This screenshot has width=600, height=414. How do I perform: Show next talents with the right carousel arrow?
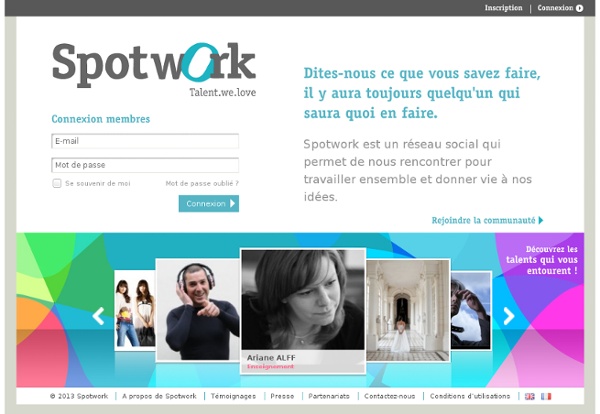[x=509, y=316]
